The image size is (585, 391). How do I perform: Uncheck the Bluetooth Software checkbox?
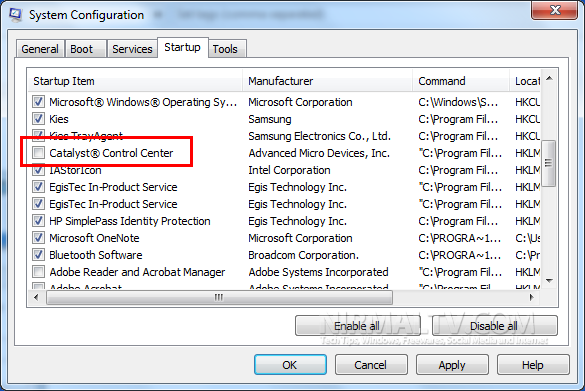click(x=38, y=254)
